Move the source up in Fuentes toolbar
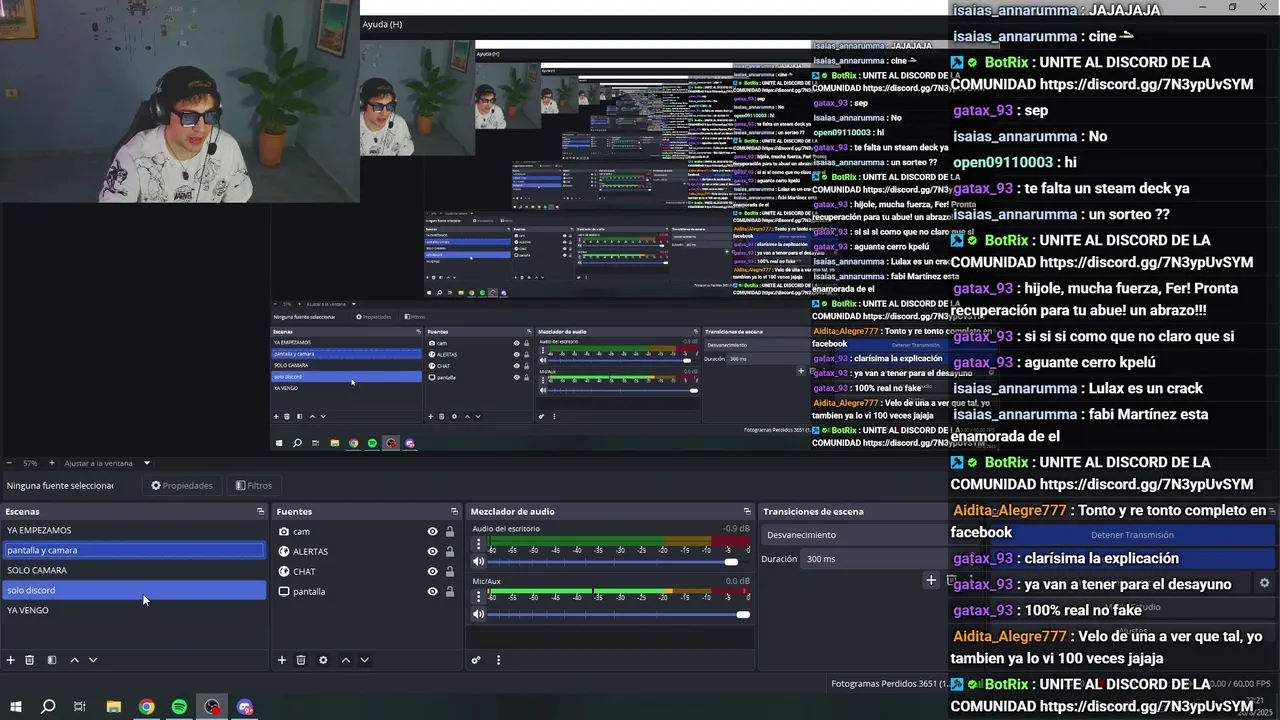Image resolution: width=1280 pixels, height=720 pixels. point(346,660)
